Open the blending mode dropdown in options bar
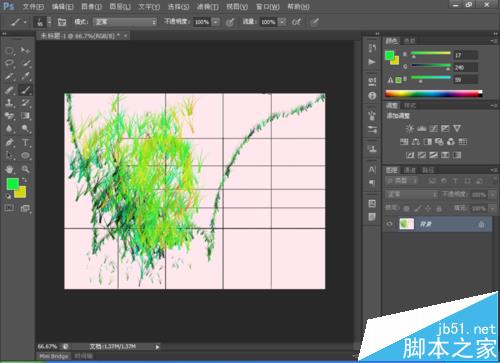 [x=125, y=22]
